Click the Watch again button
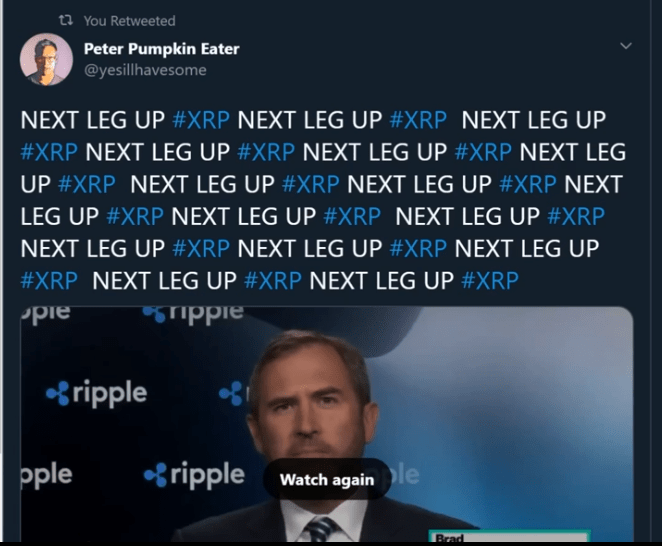The image size is (662, 546). [x=327, y=480]
